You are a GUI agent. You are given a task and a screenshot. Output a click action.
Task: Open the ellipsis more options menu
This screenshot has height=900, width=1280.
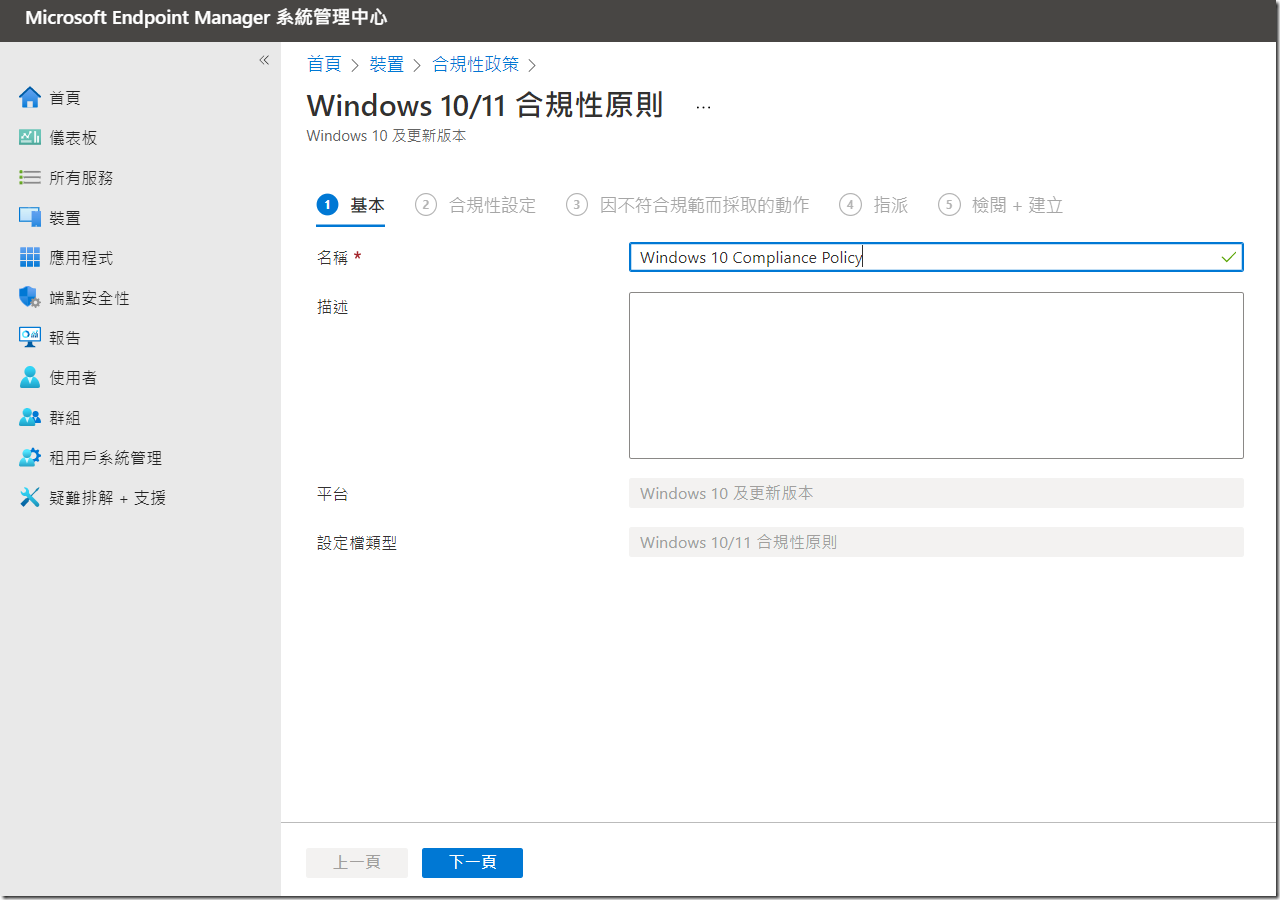point(703,107)
